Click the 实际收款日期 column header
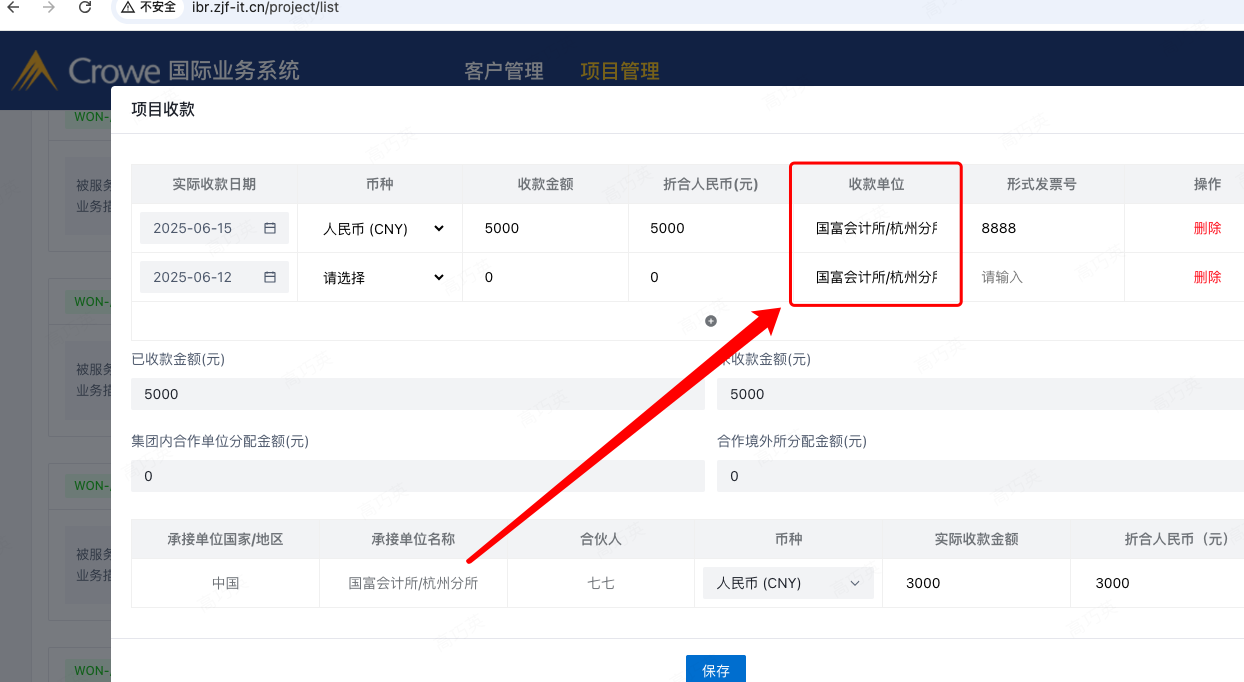The image size is (1244, 682). (x=214, y=184)
